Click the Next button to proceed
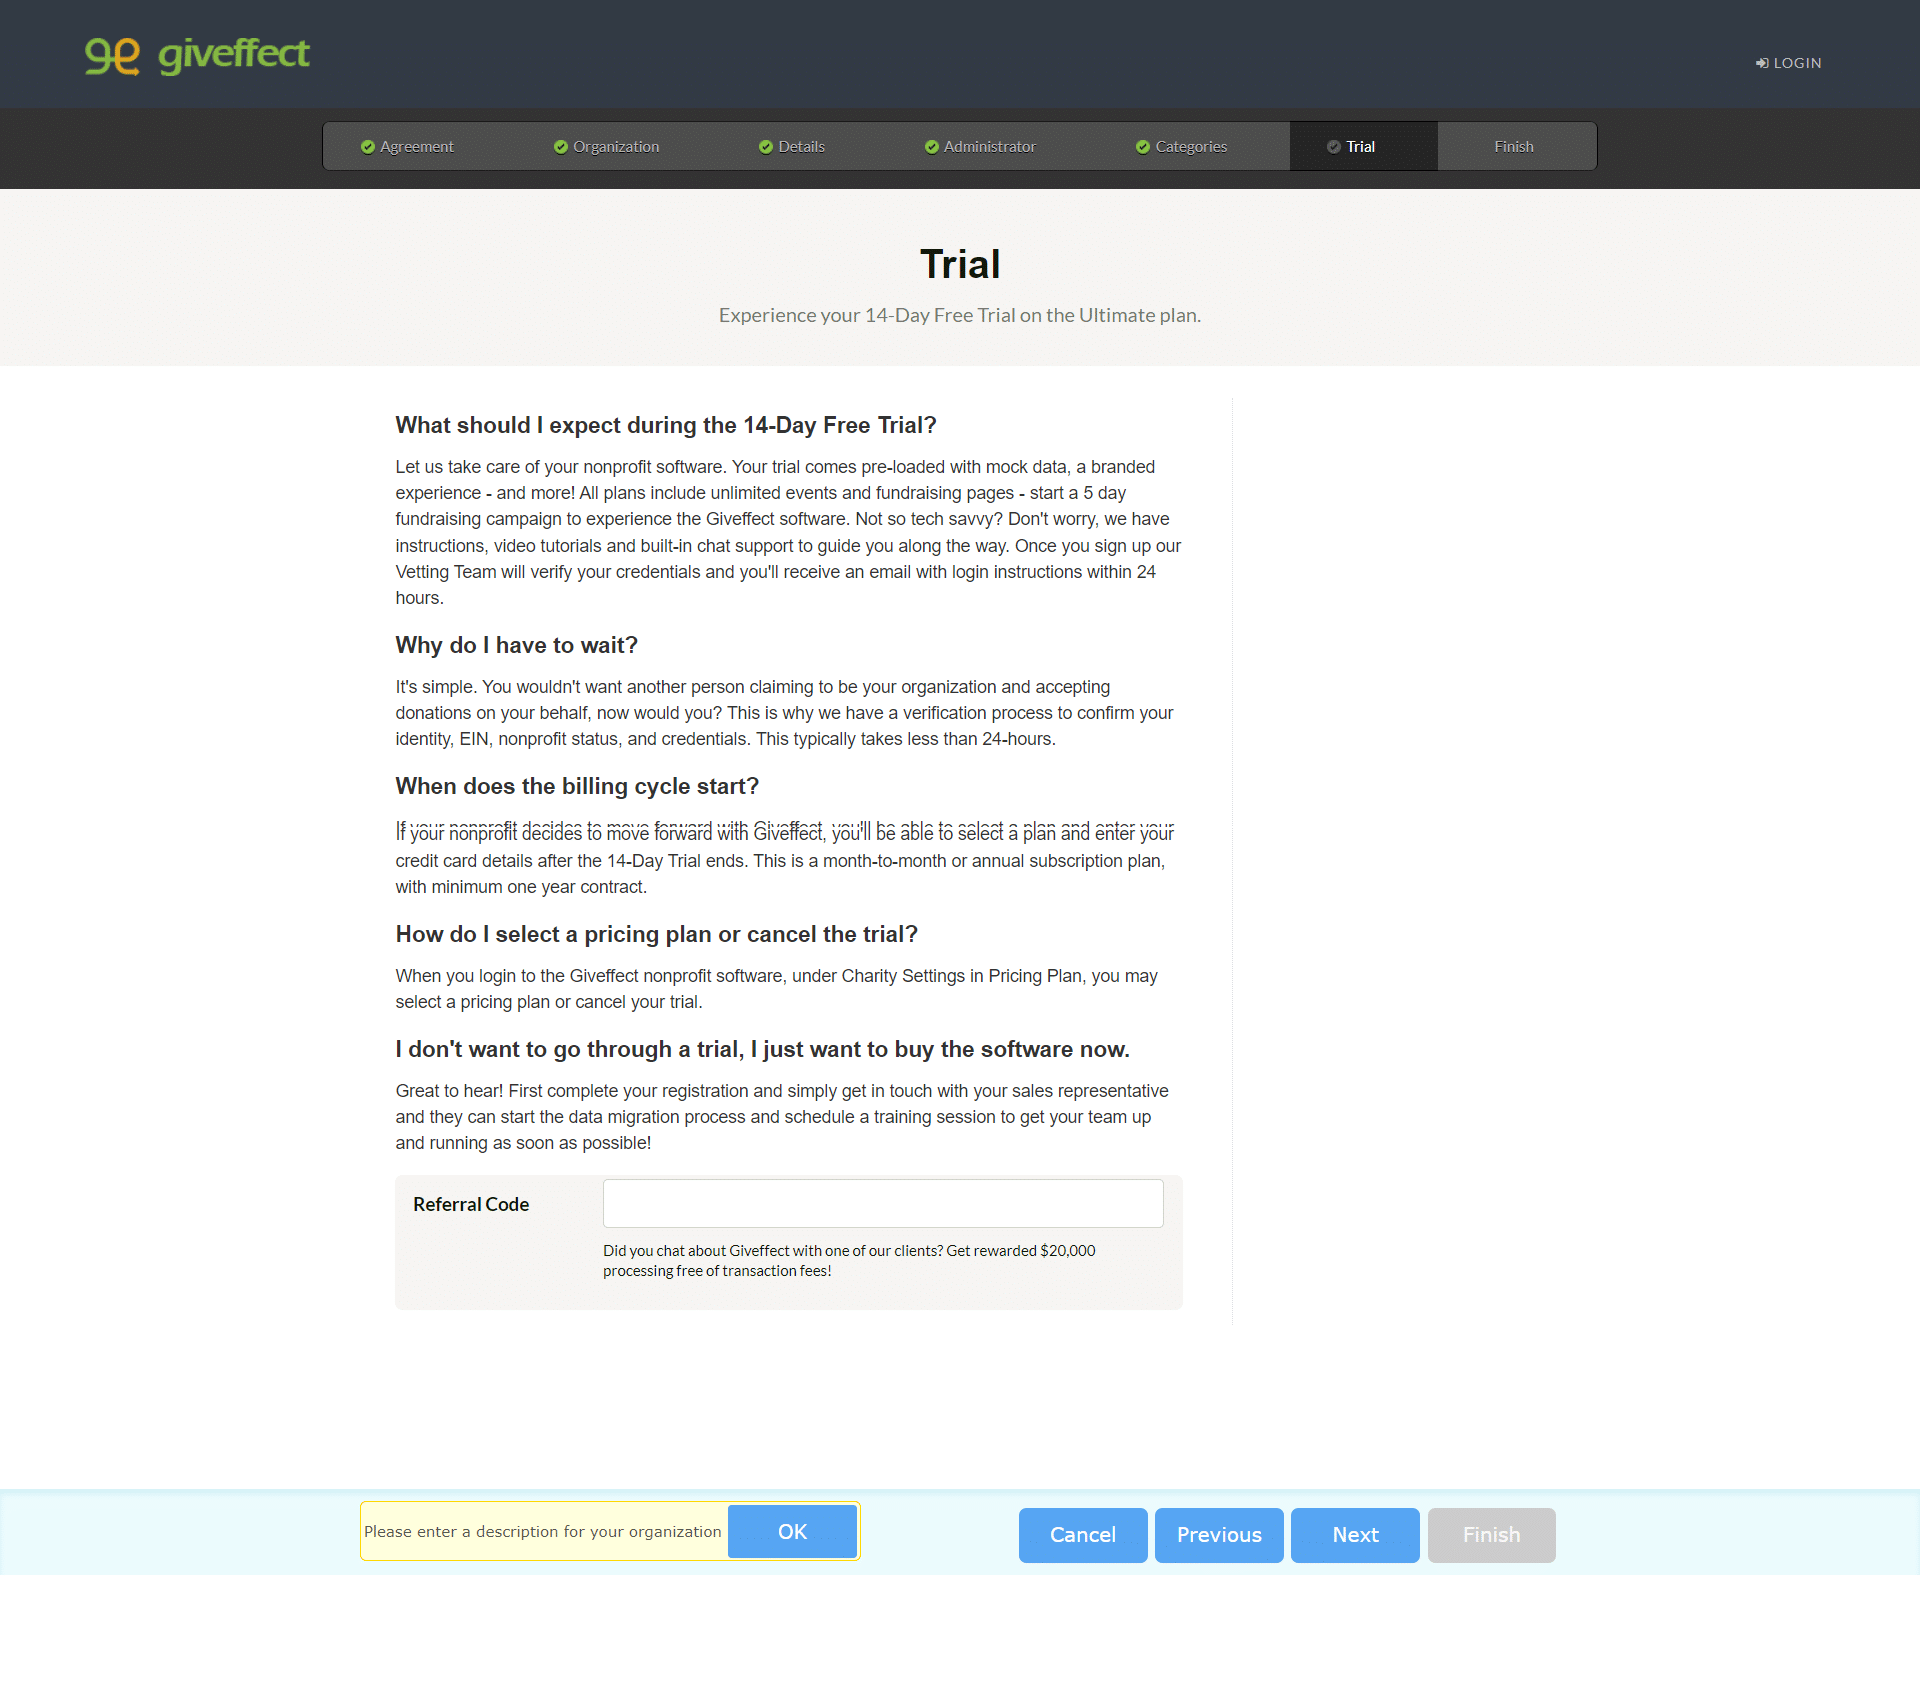This screenshot has width=1920, height=1692. [1353, 1535]
